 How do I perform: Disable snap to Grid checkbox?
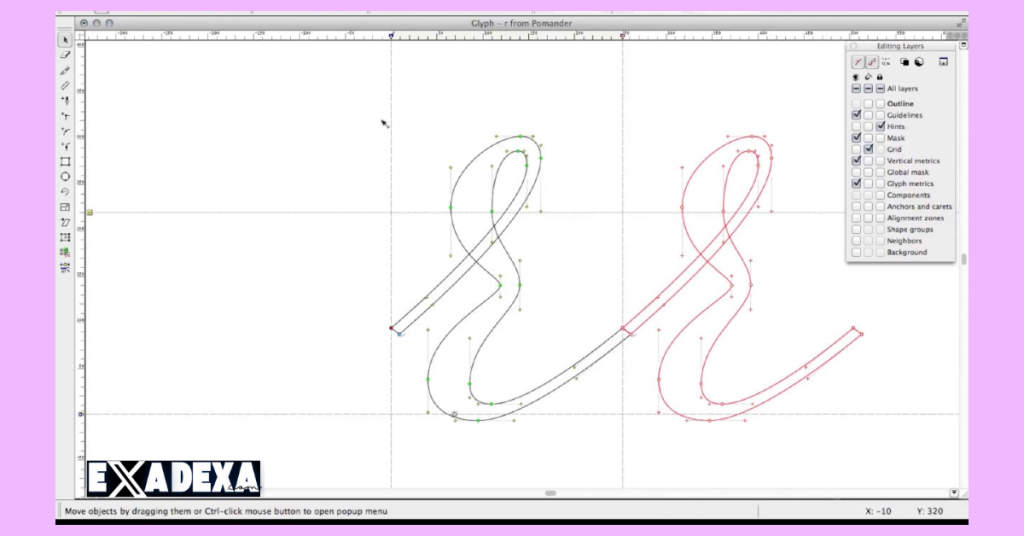coord(869,149)
